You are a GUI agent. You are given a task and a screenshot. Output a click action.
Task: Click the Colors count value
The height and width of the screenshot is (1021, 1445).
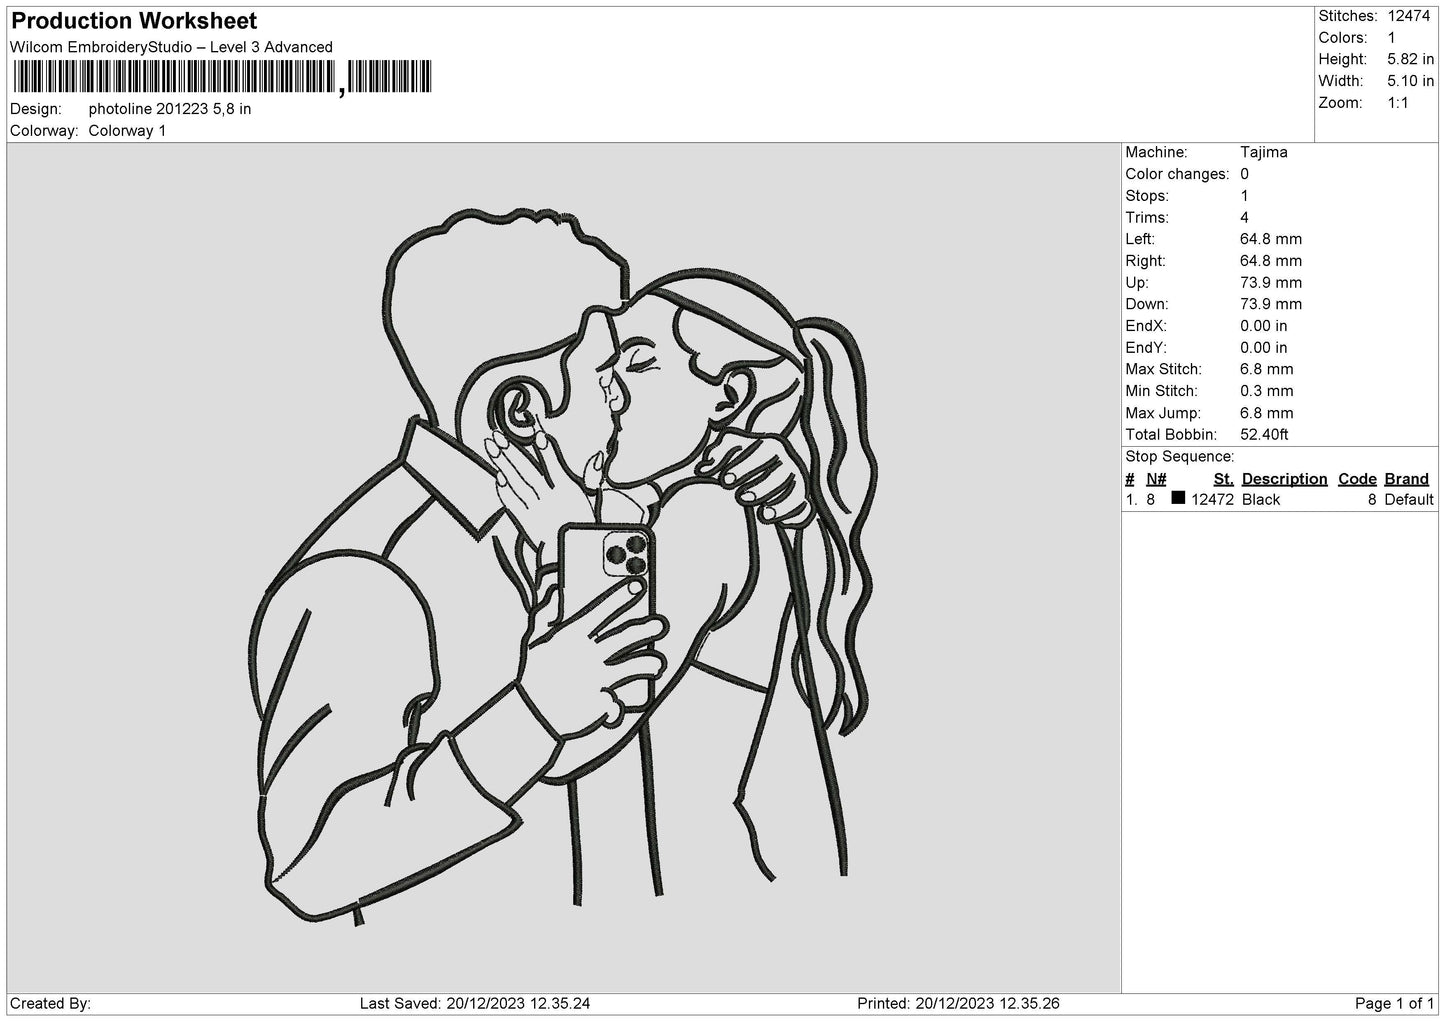1391,38
